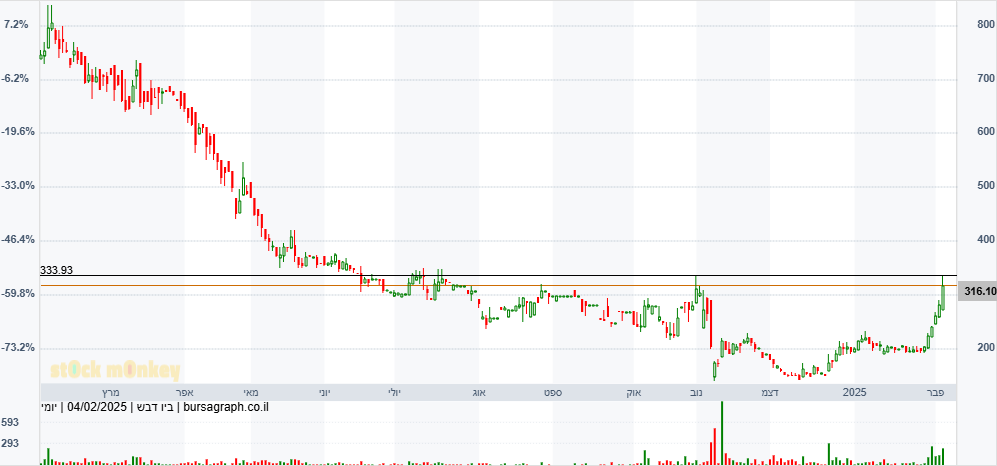Screen dimensions: 997x466
Task: Click the black horizontal line at 333.93
Action: click(498, 276)
